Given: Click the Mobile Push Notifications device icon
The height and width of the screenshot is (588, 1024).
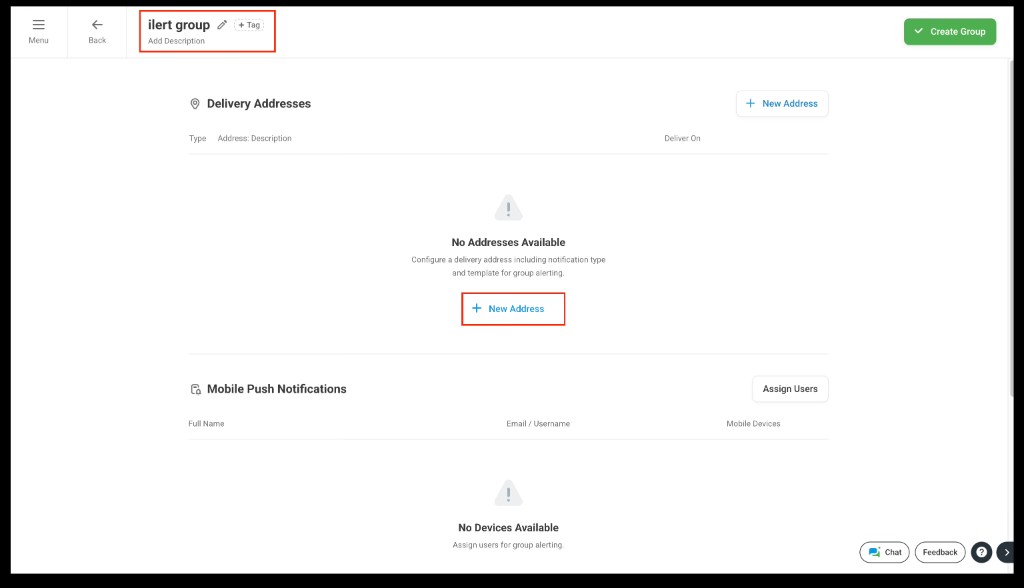Looking at the screenshot, I should tap(195, 389).
